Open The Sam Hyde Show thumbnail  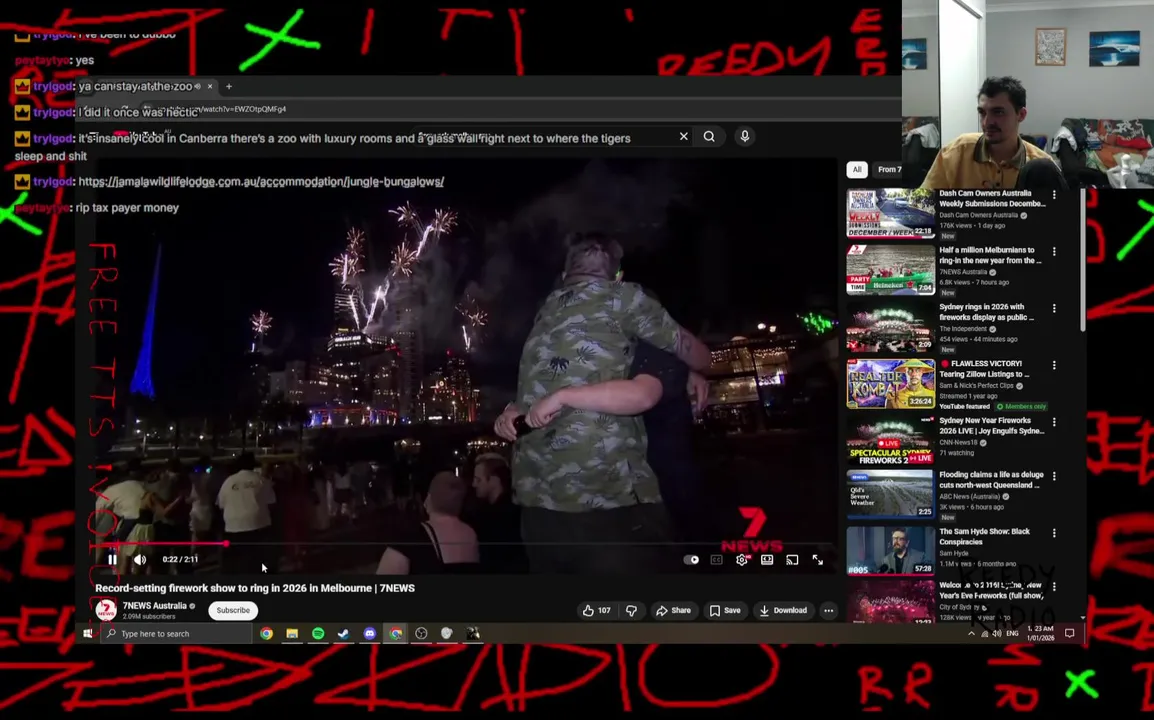click(891, 549)
